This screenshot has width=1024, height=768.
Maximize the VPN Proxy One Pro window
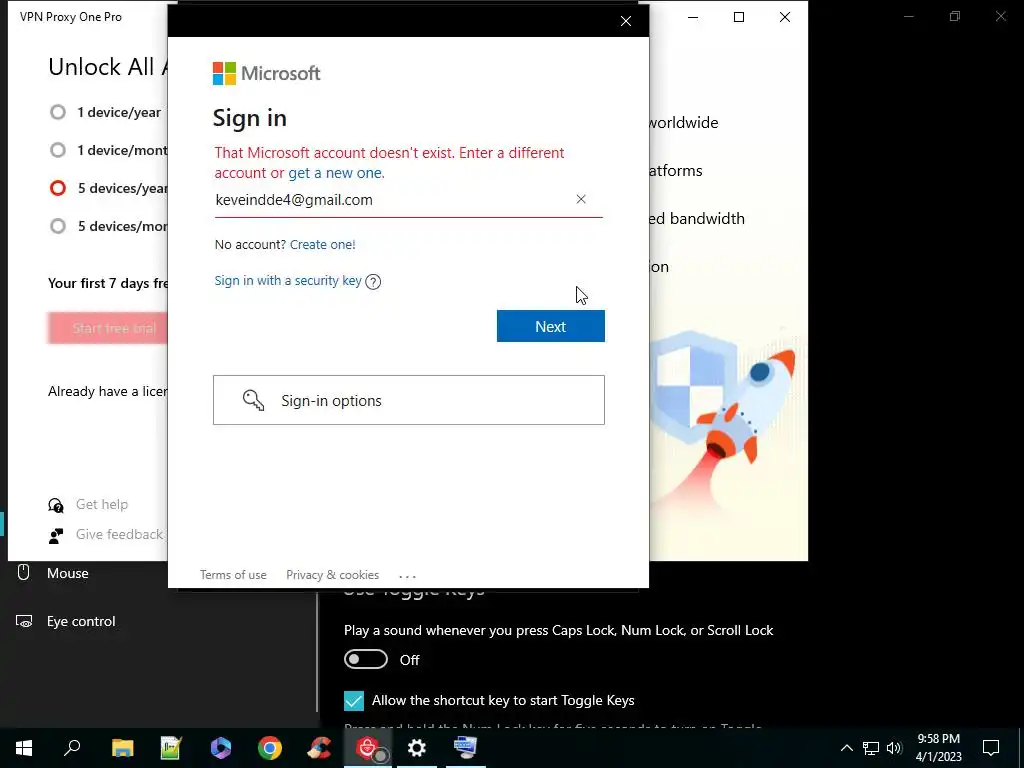point(739,17)
